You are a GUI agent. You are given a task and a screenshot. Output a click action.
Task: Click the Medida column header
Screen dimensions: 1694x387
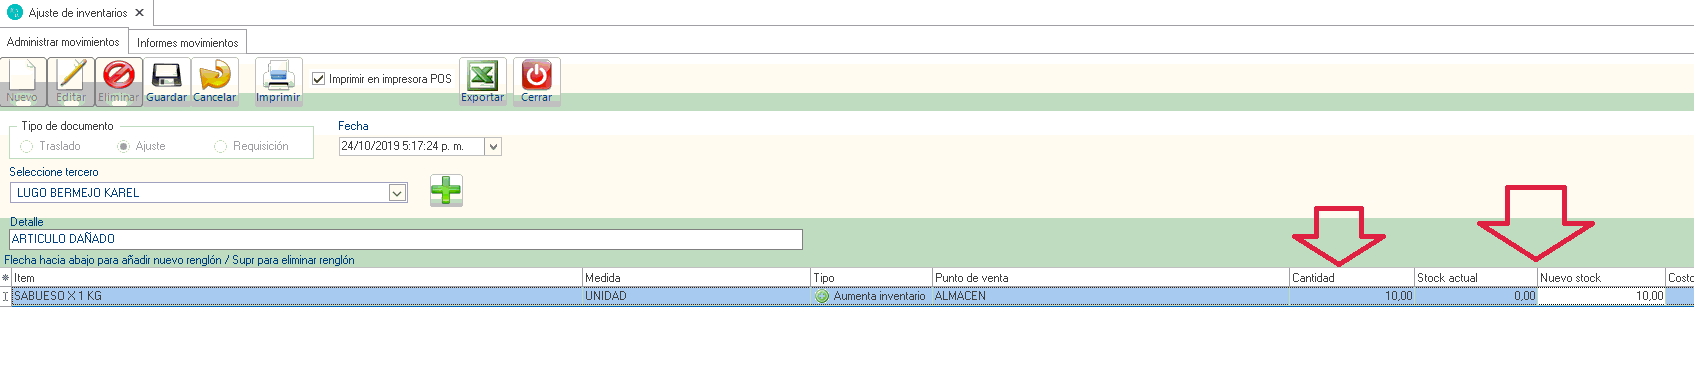point(696,277)
